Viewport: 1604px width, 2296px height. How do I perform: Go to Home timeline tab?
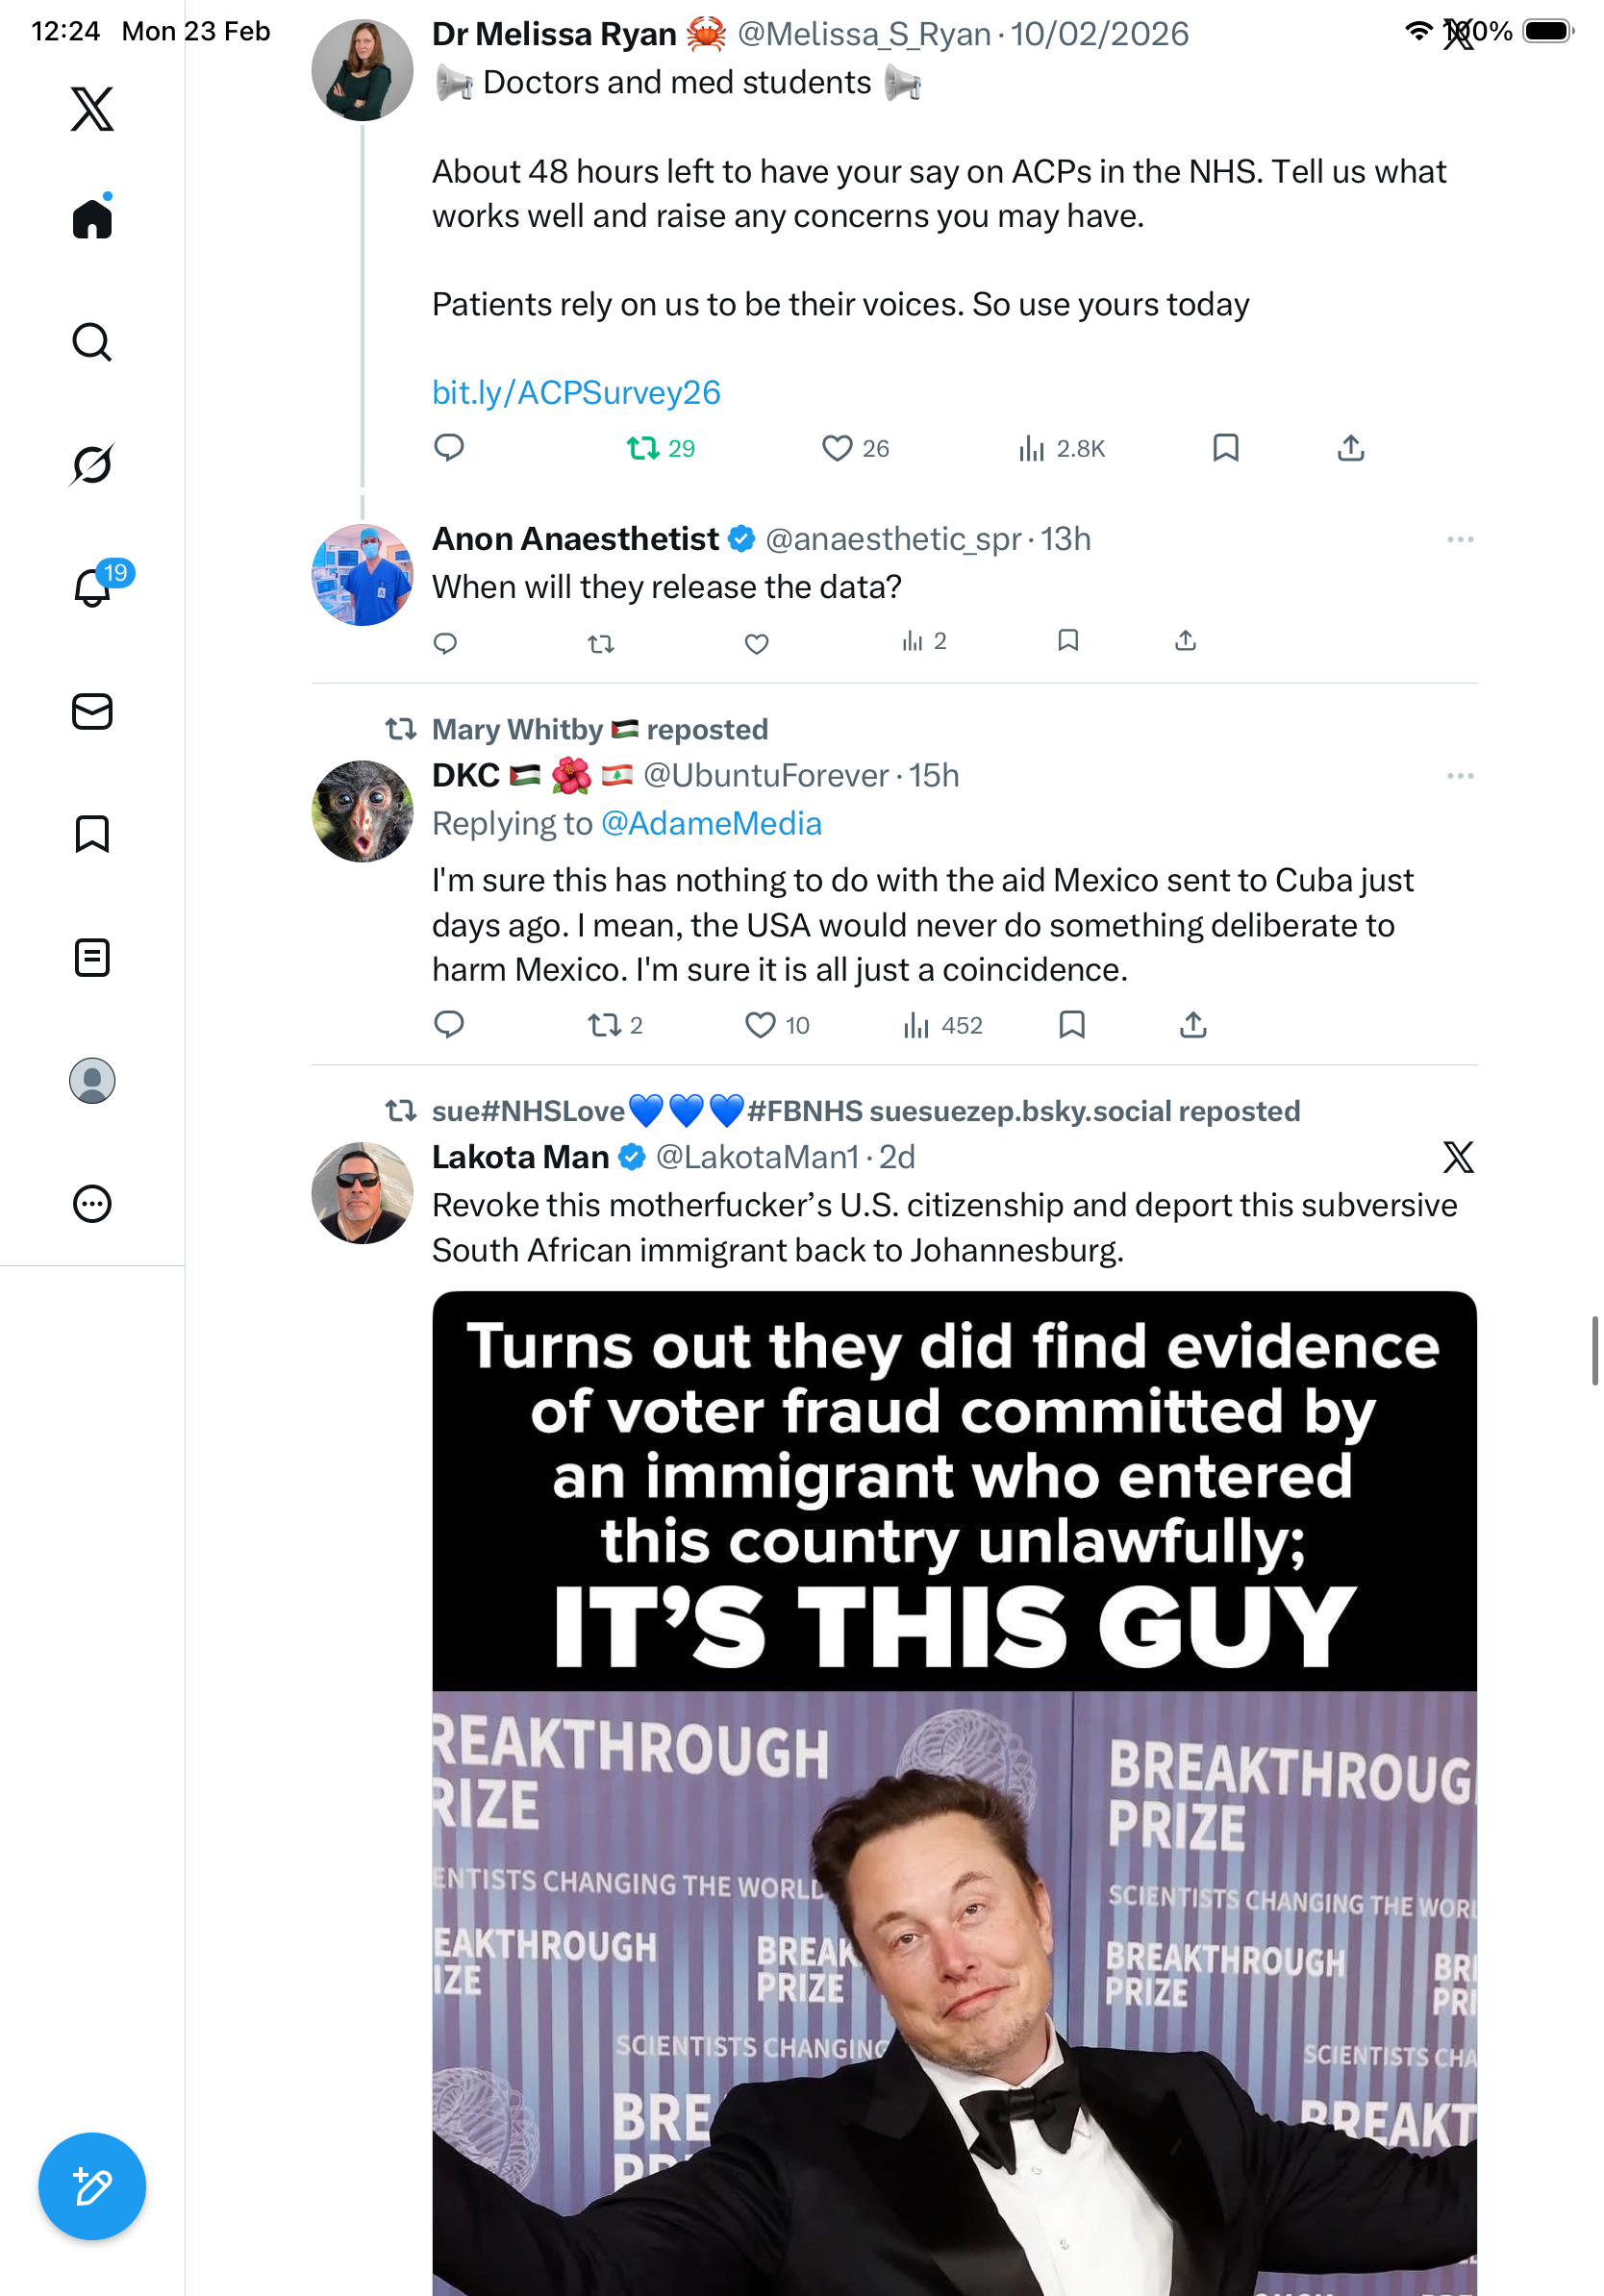(x=92, y=219)
